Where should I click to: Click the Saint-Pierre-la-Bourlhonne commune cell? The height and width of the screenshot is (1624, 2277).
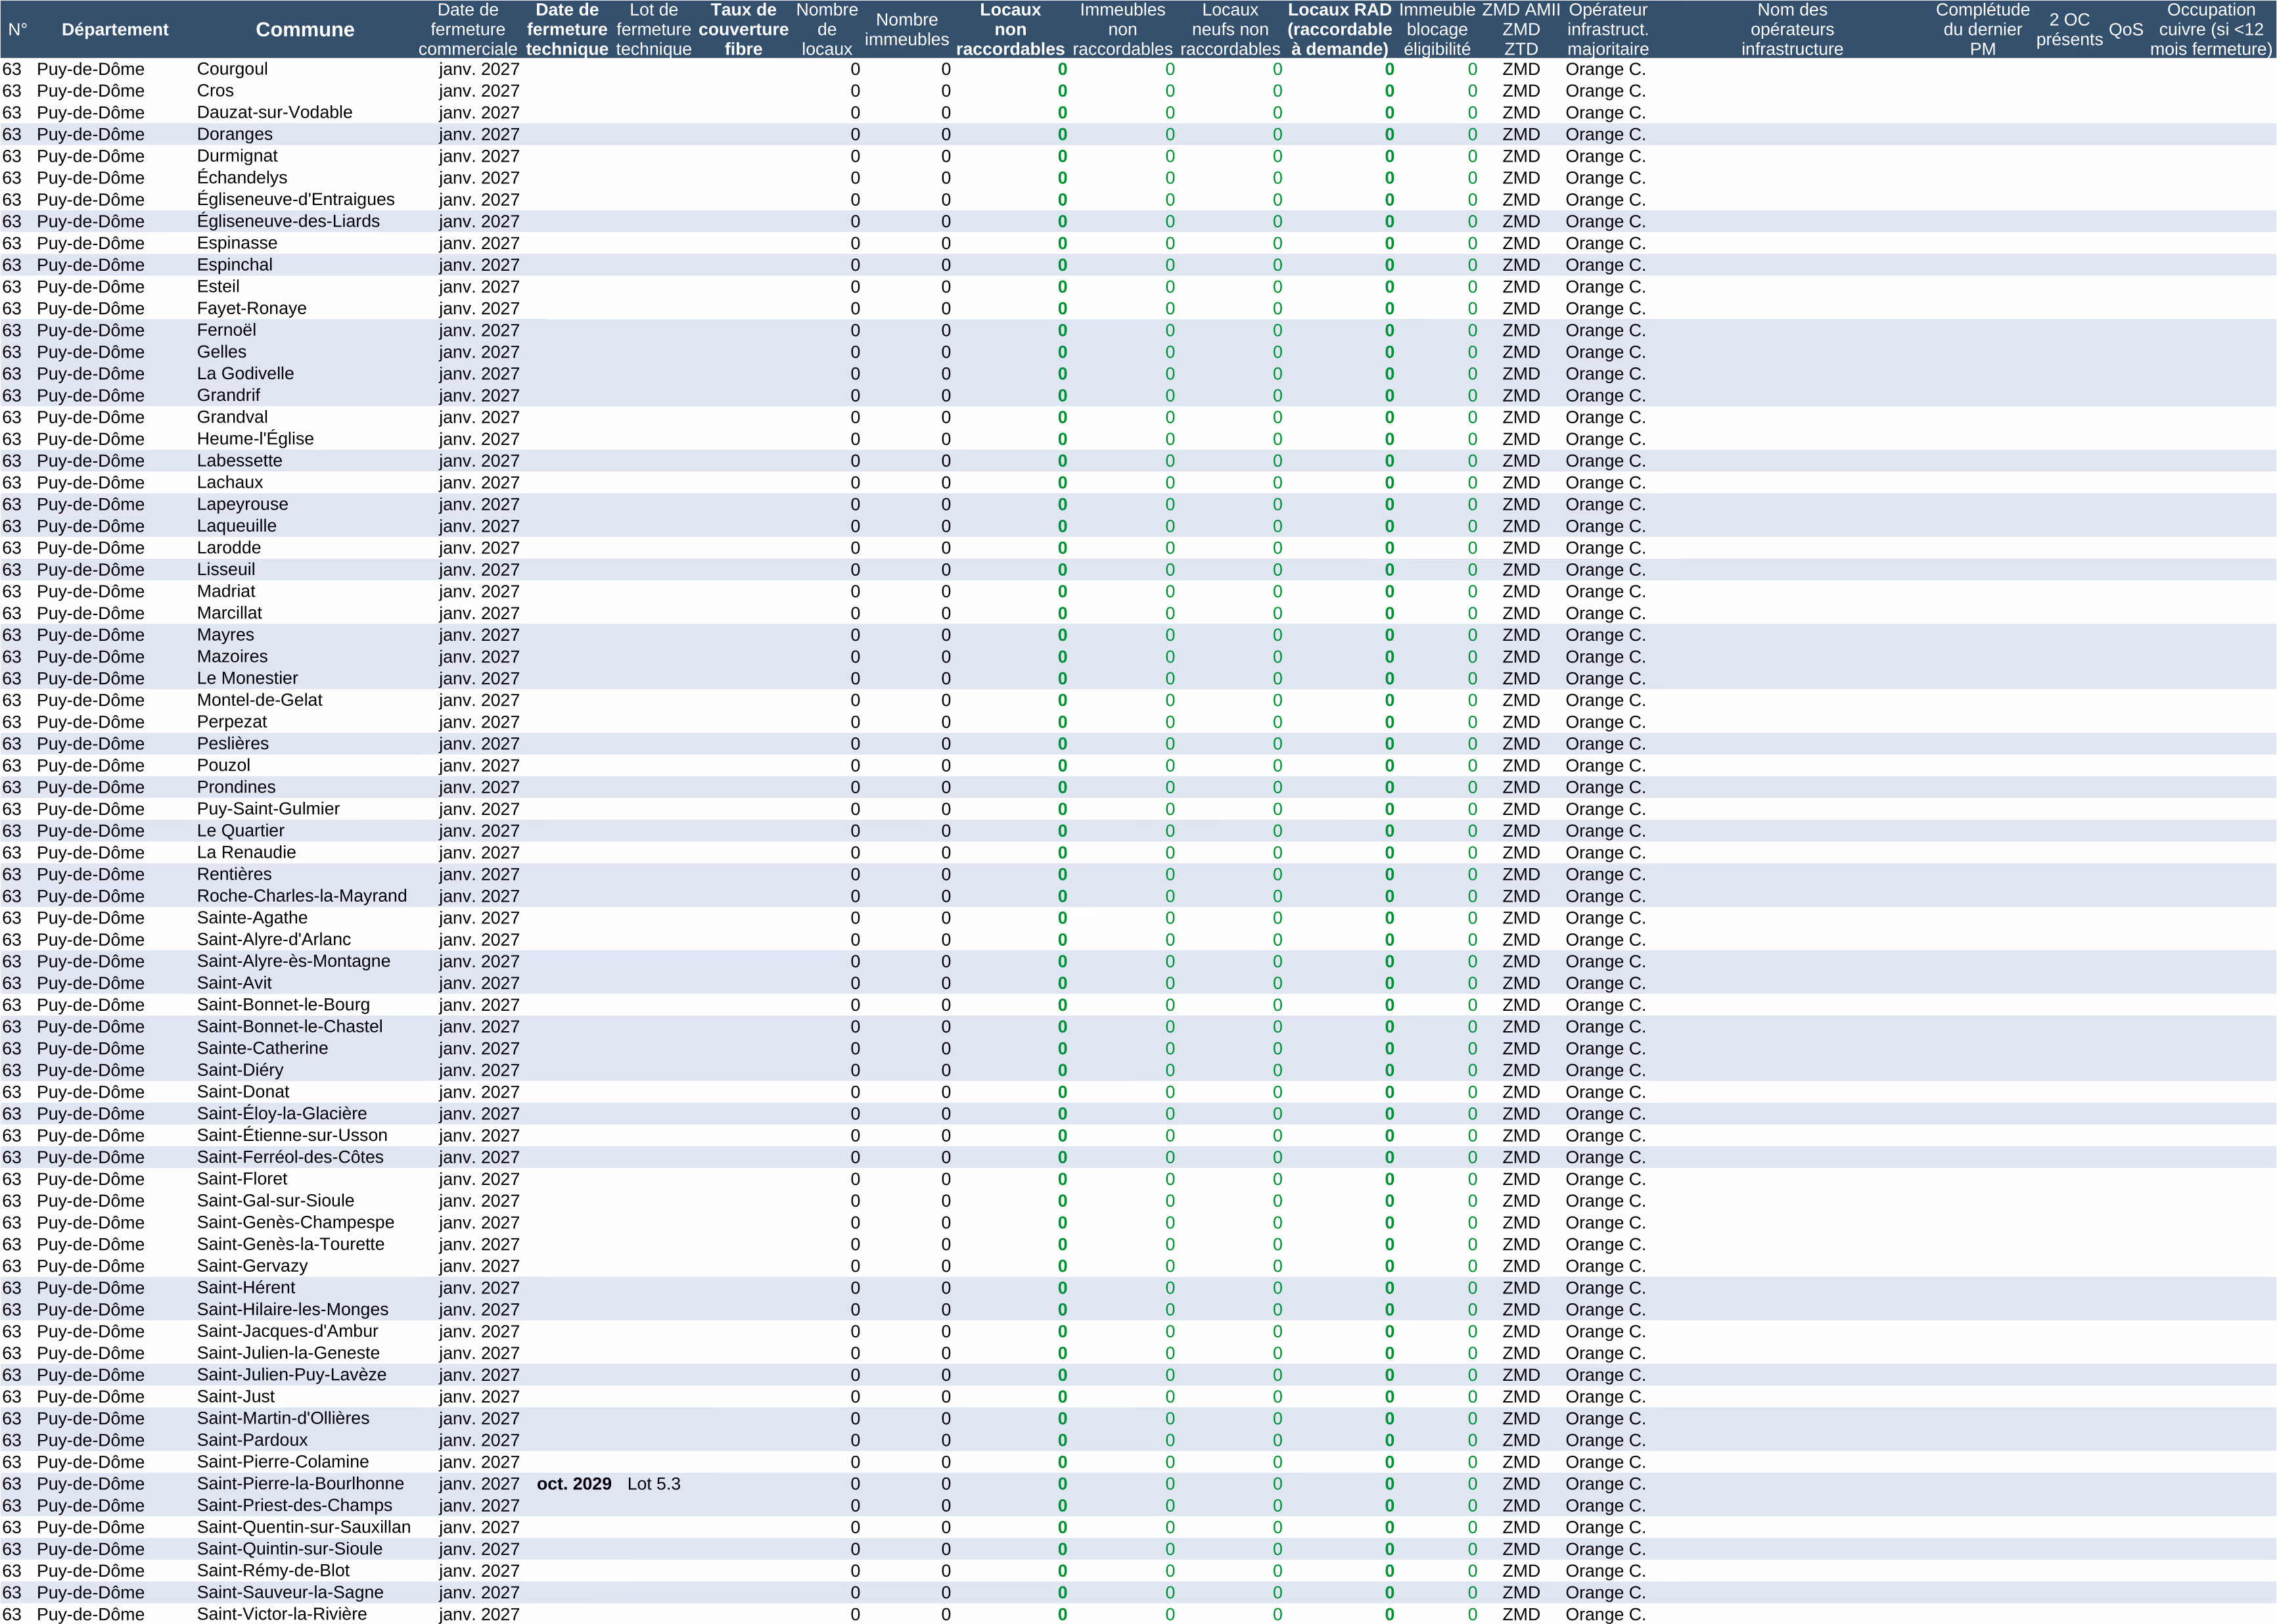coord(300,1484)
